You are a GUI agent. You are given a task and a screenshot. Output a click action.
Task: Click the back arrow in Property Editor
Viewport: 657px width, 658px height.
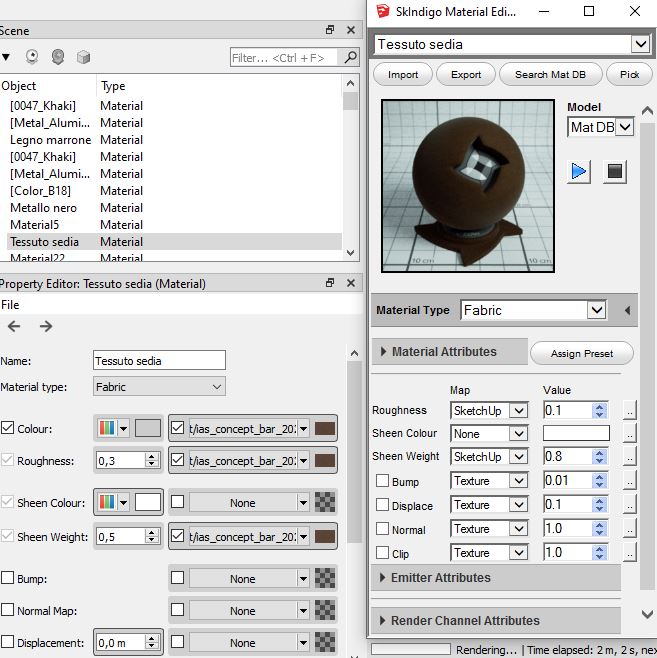[14, 326]
